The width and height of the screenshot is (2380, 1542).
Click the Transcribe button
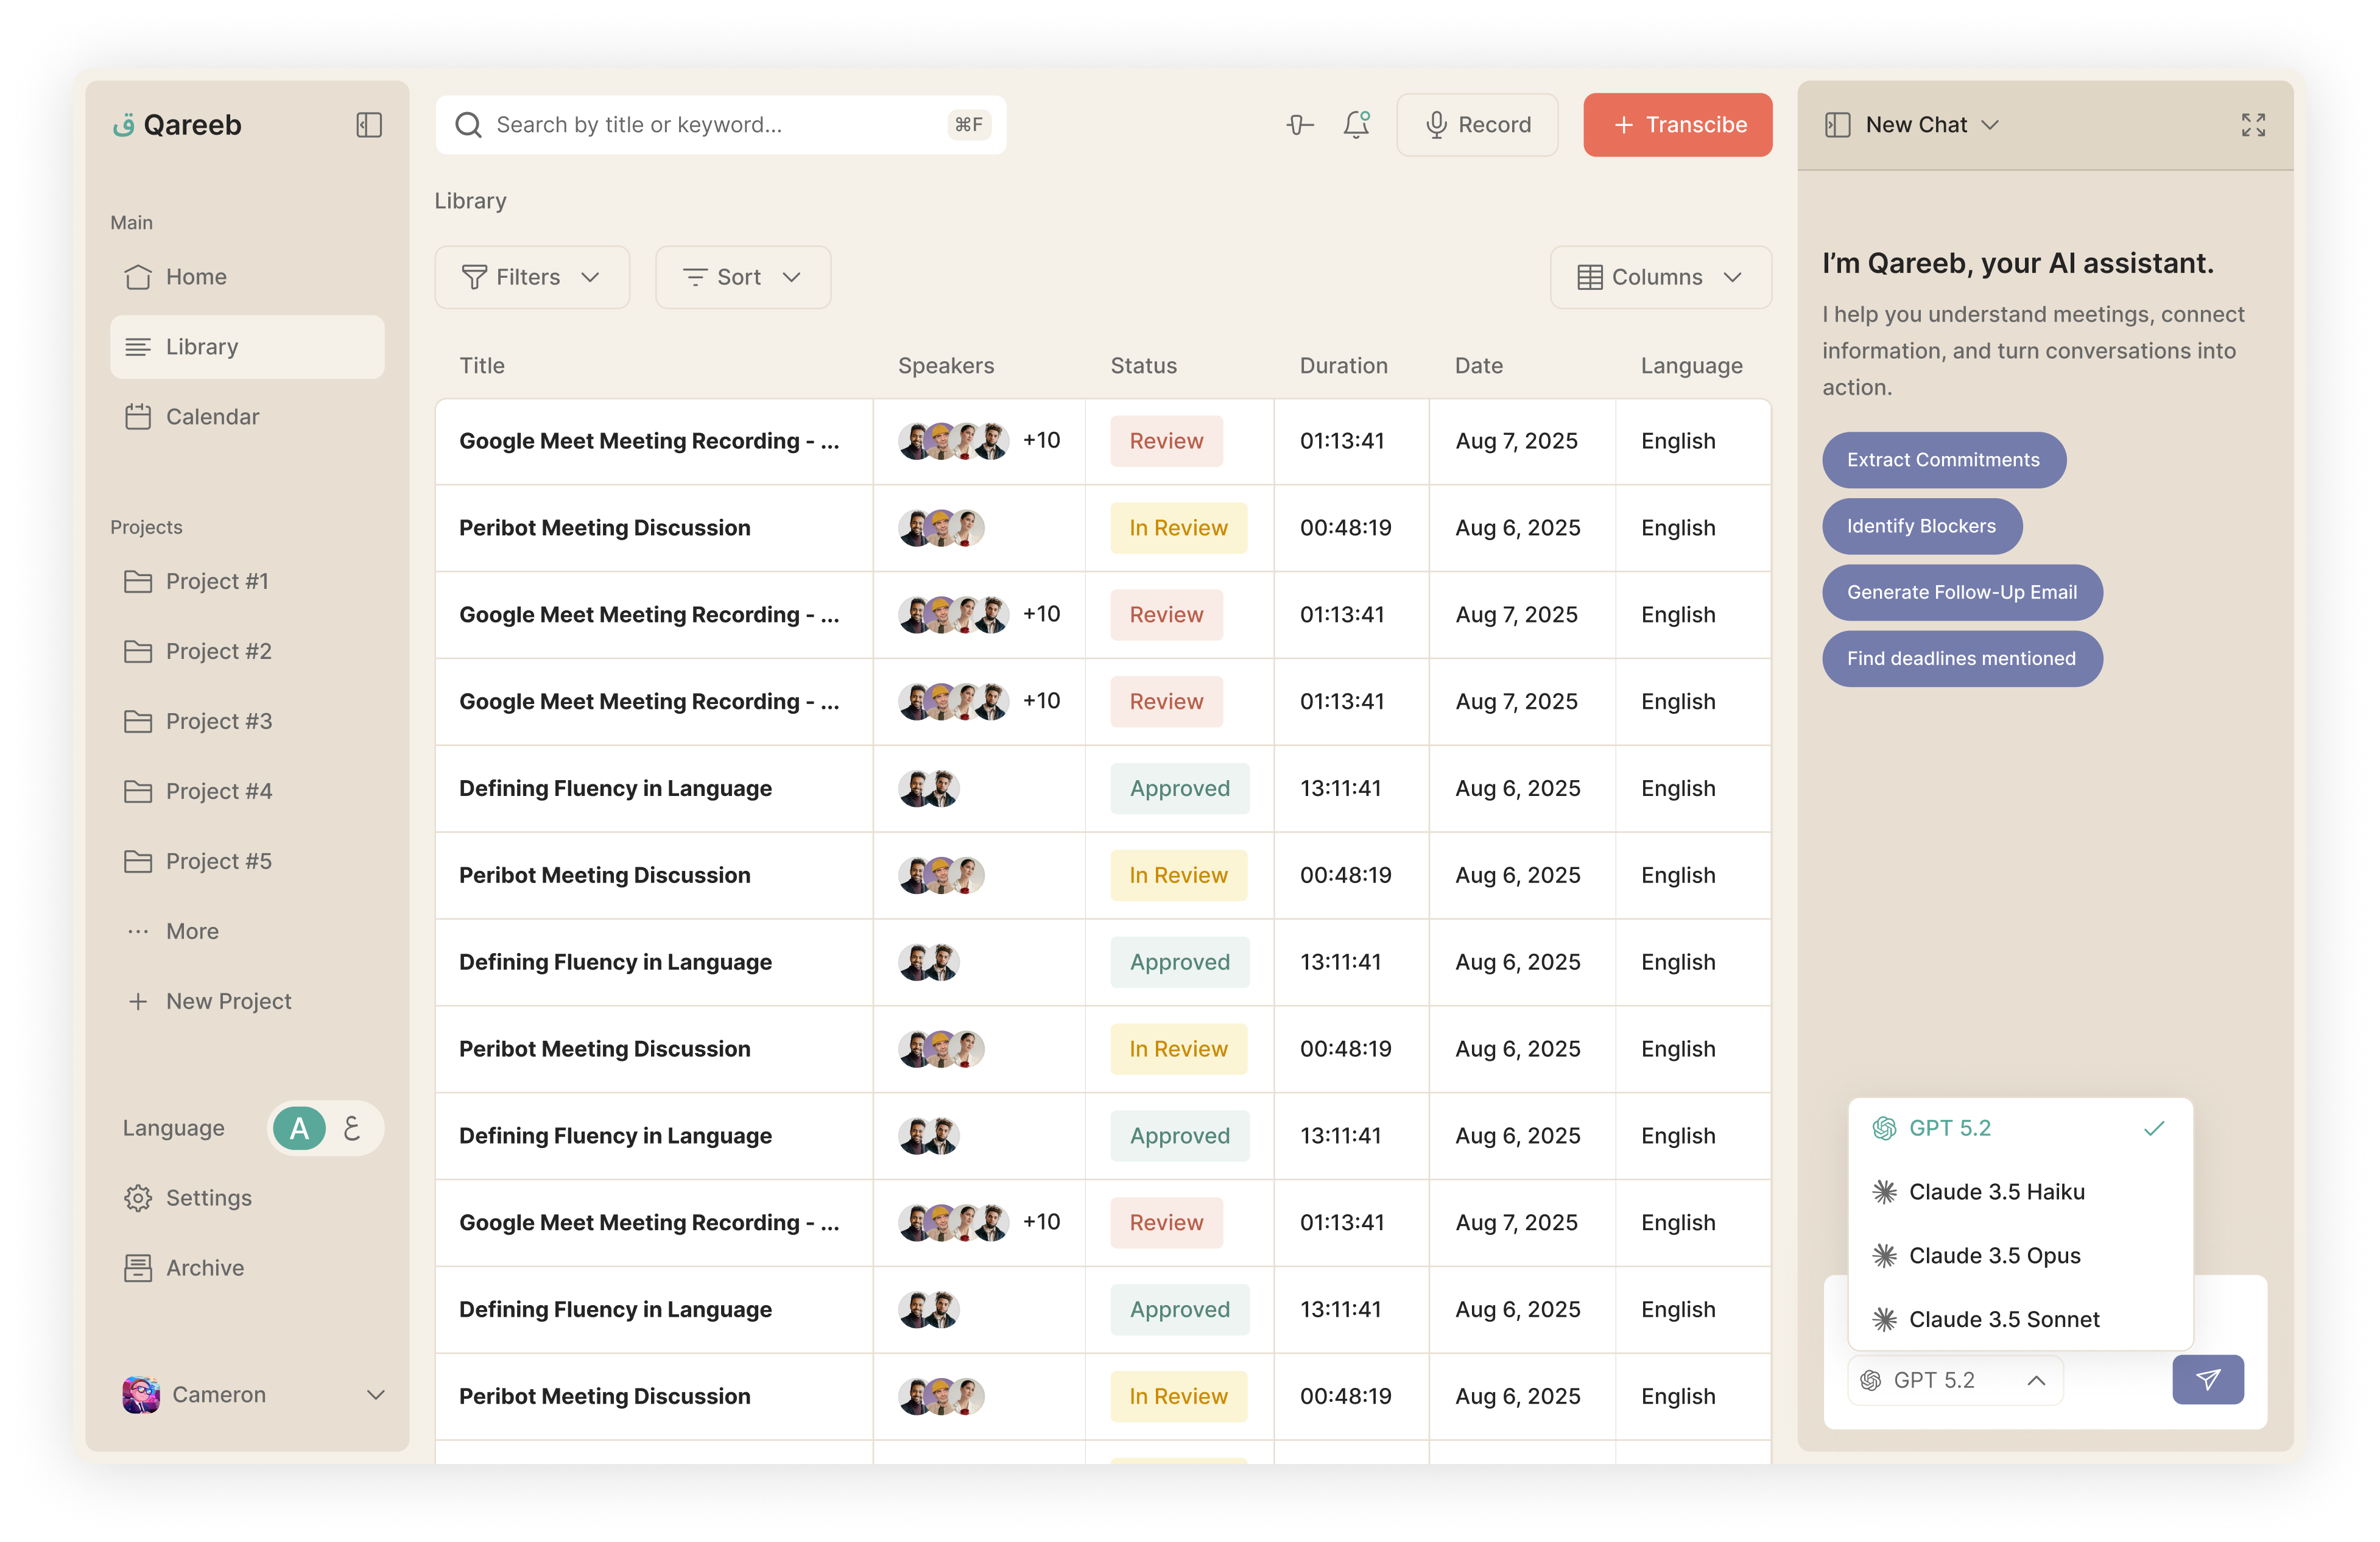pyautogui.click(x=1677, y=125)
